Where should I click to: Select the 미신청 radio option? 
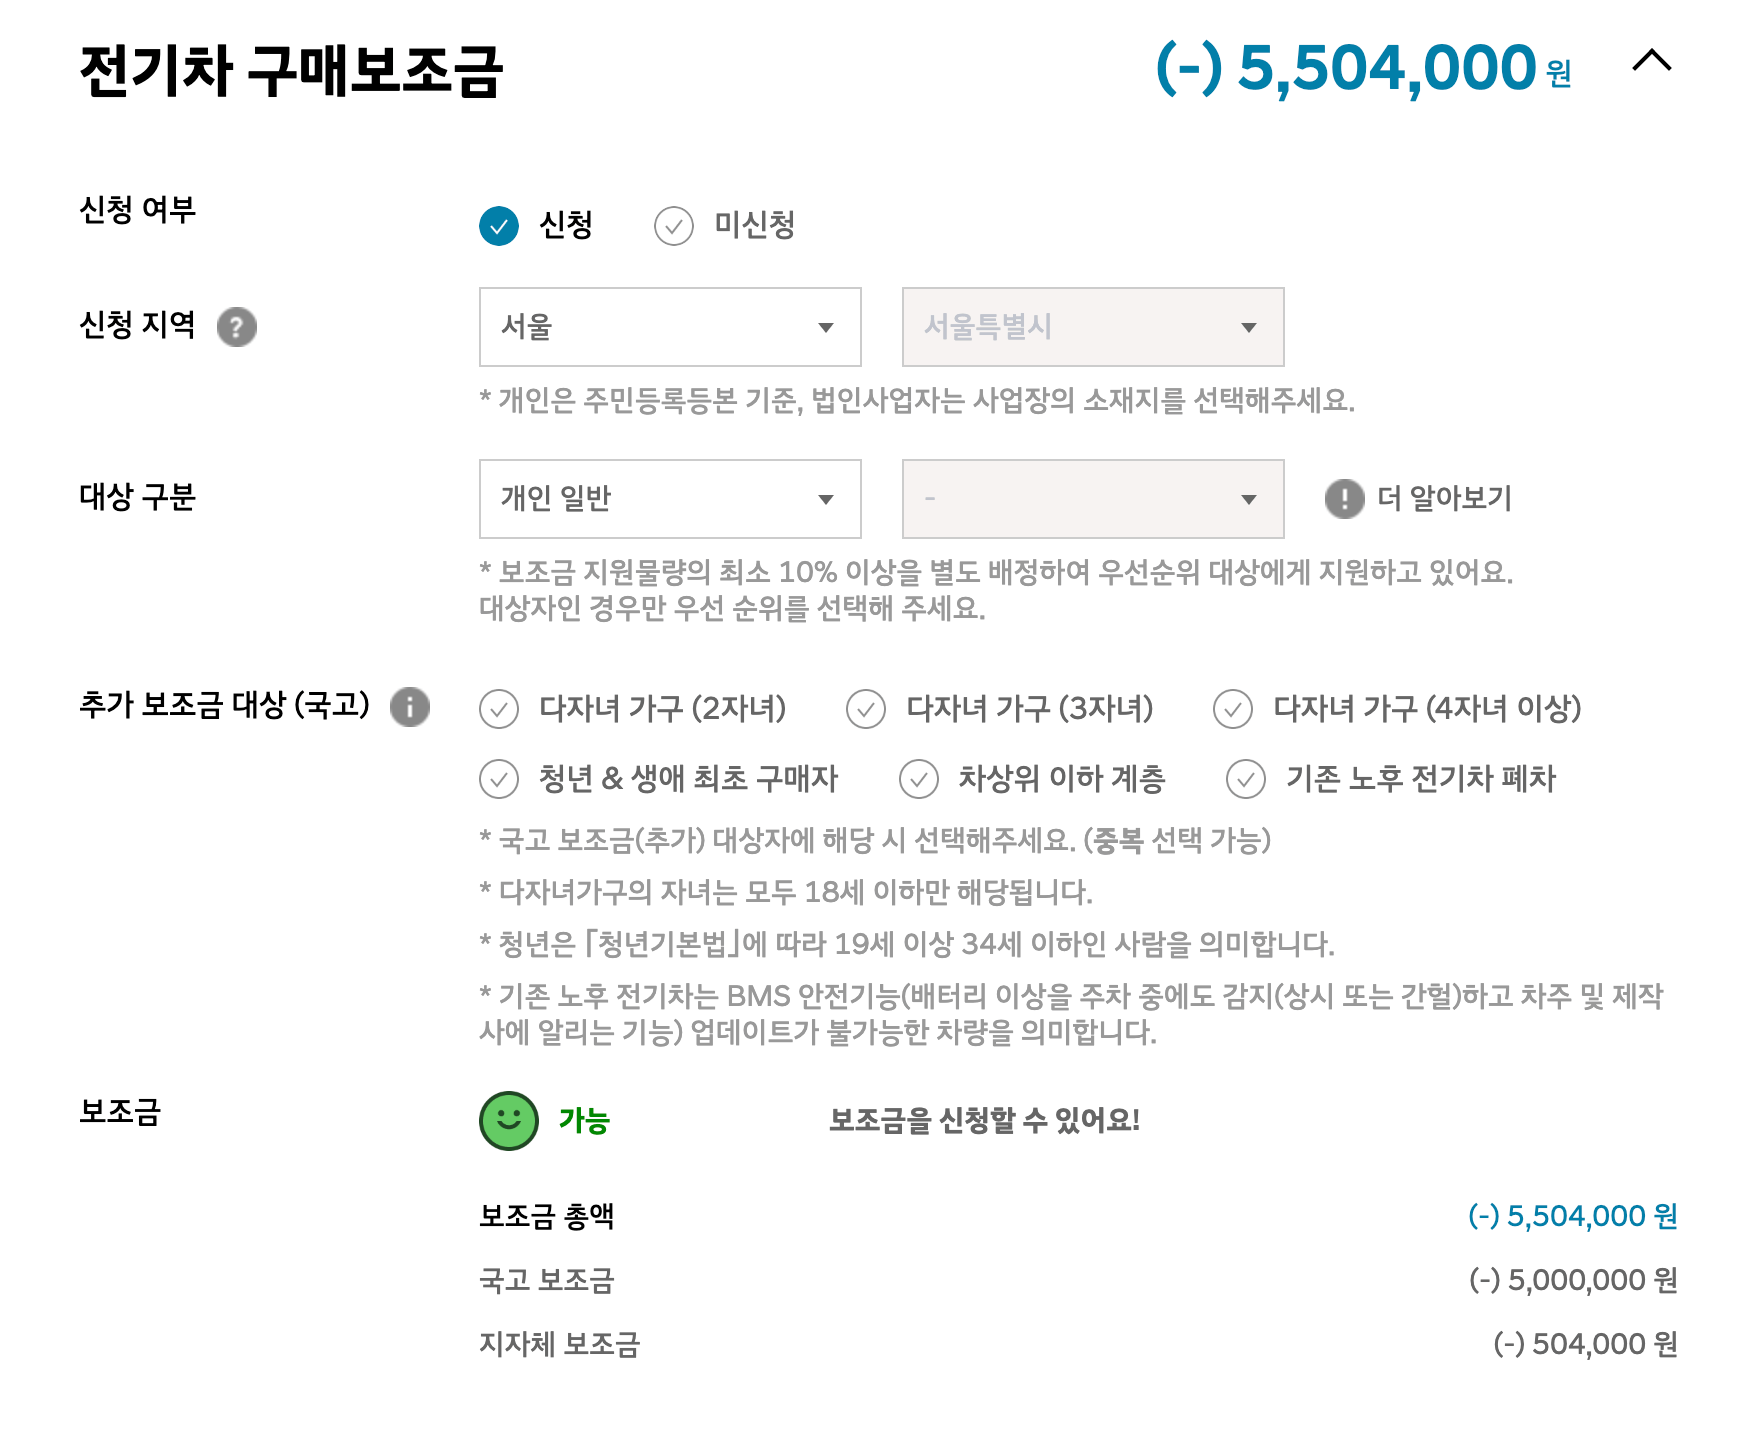click(676, 226)
